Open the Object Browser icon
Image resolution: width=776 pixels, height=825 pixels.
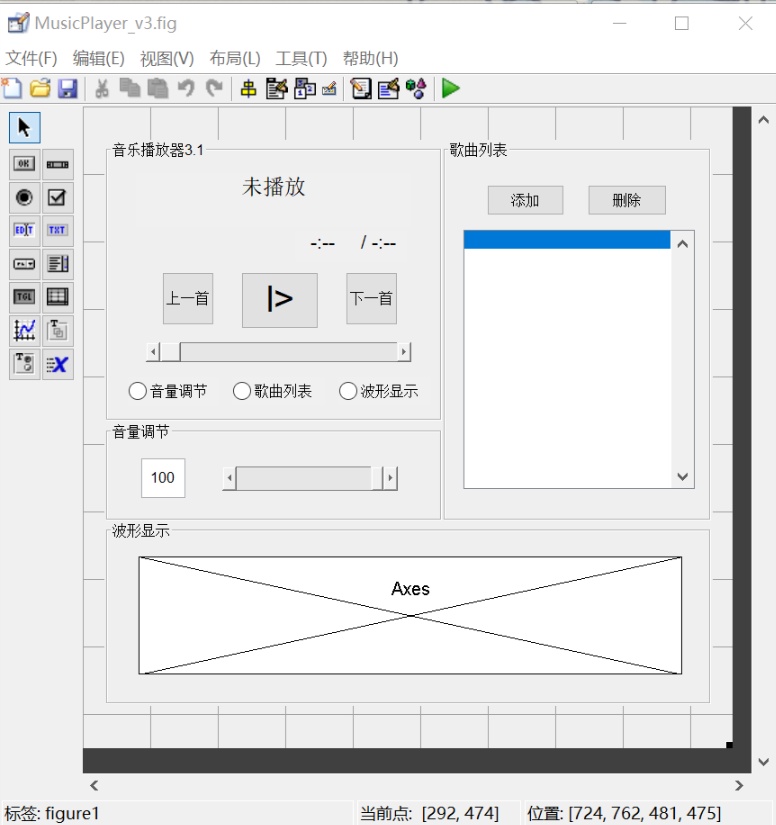click(416, 88)
